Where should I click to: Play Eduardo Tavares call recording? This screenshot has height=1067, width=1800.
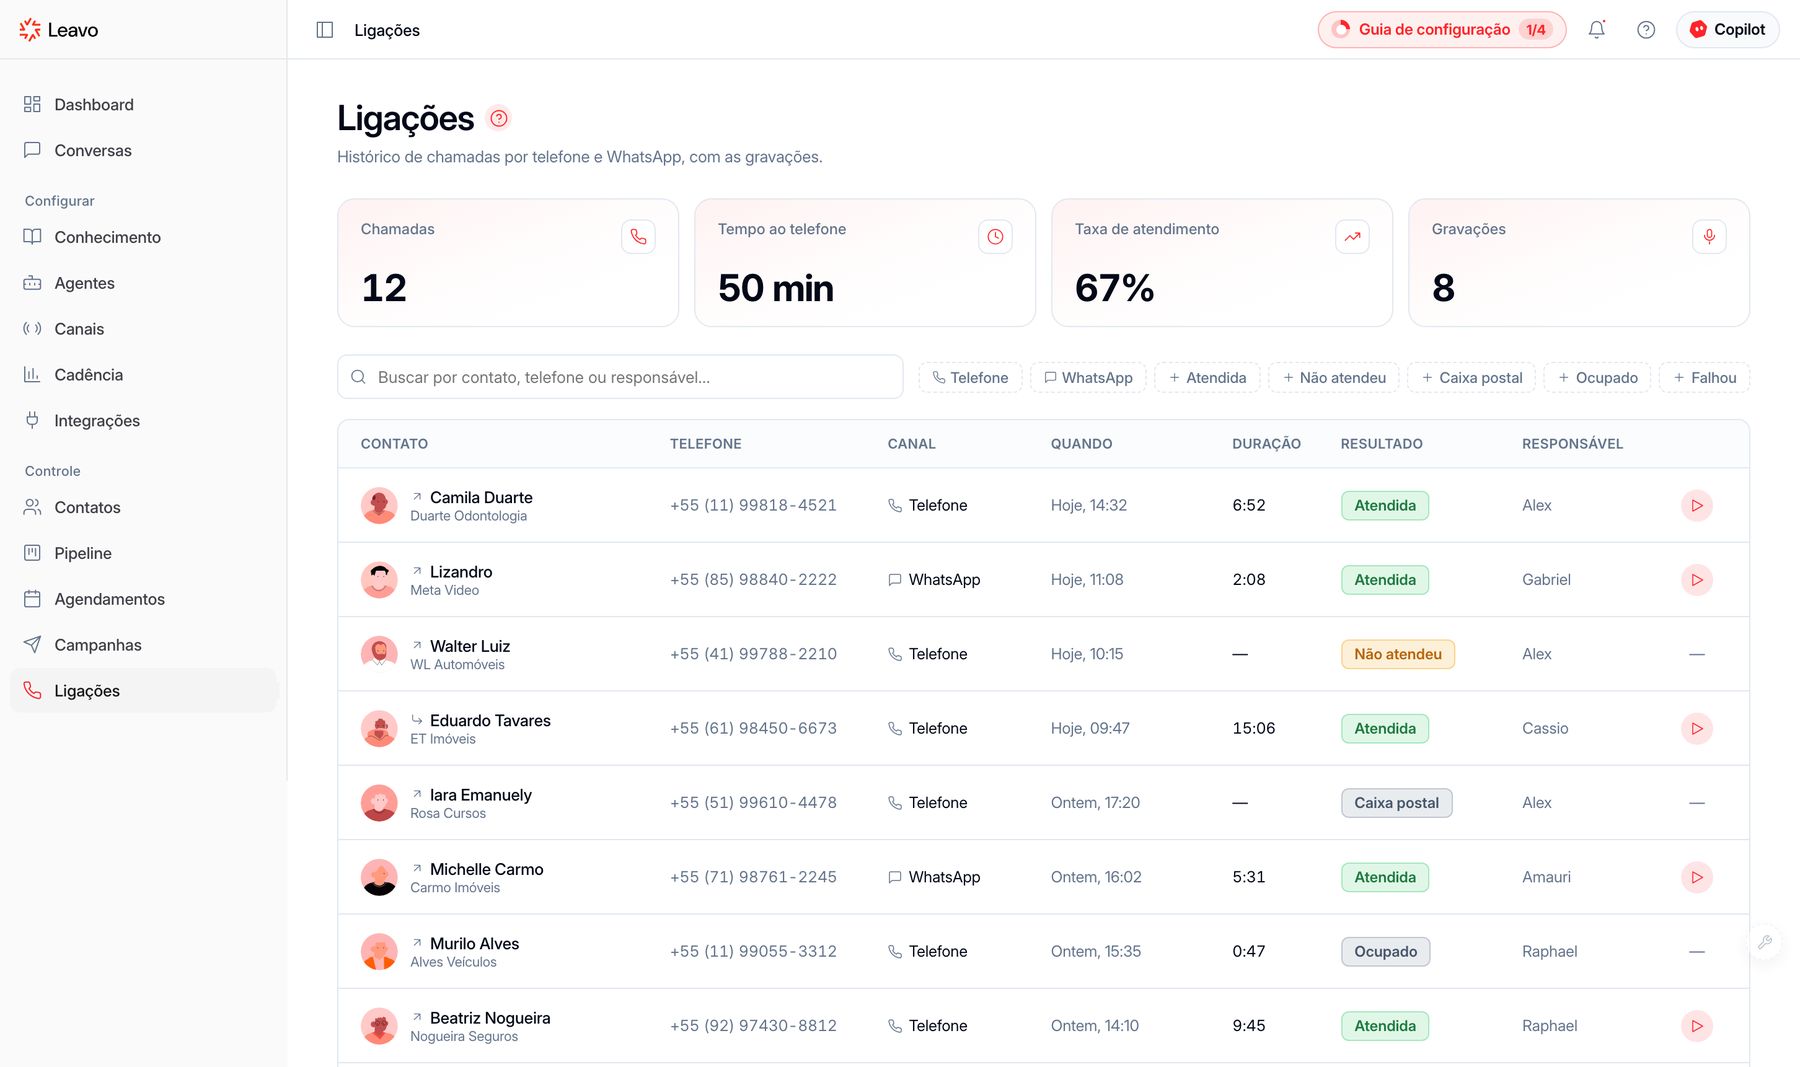[1697, 729]
